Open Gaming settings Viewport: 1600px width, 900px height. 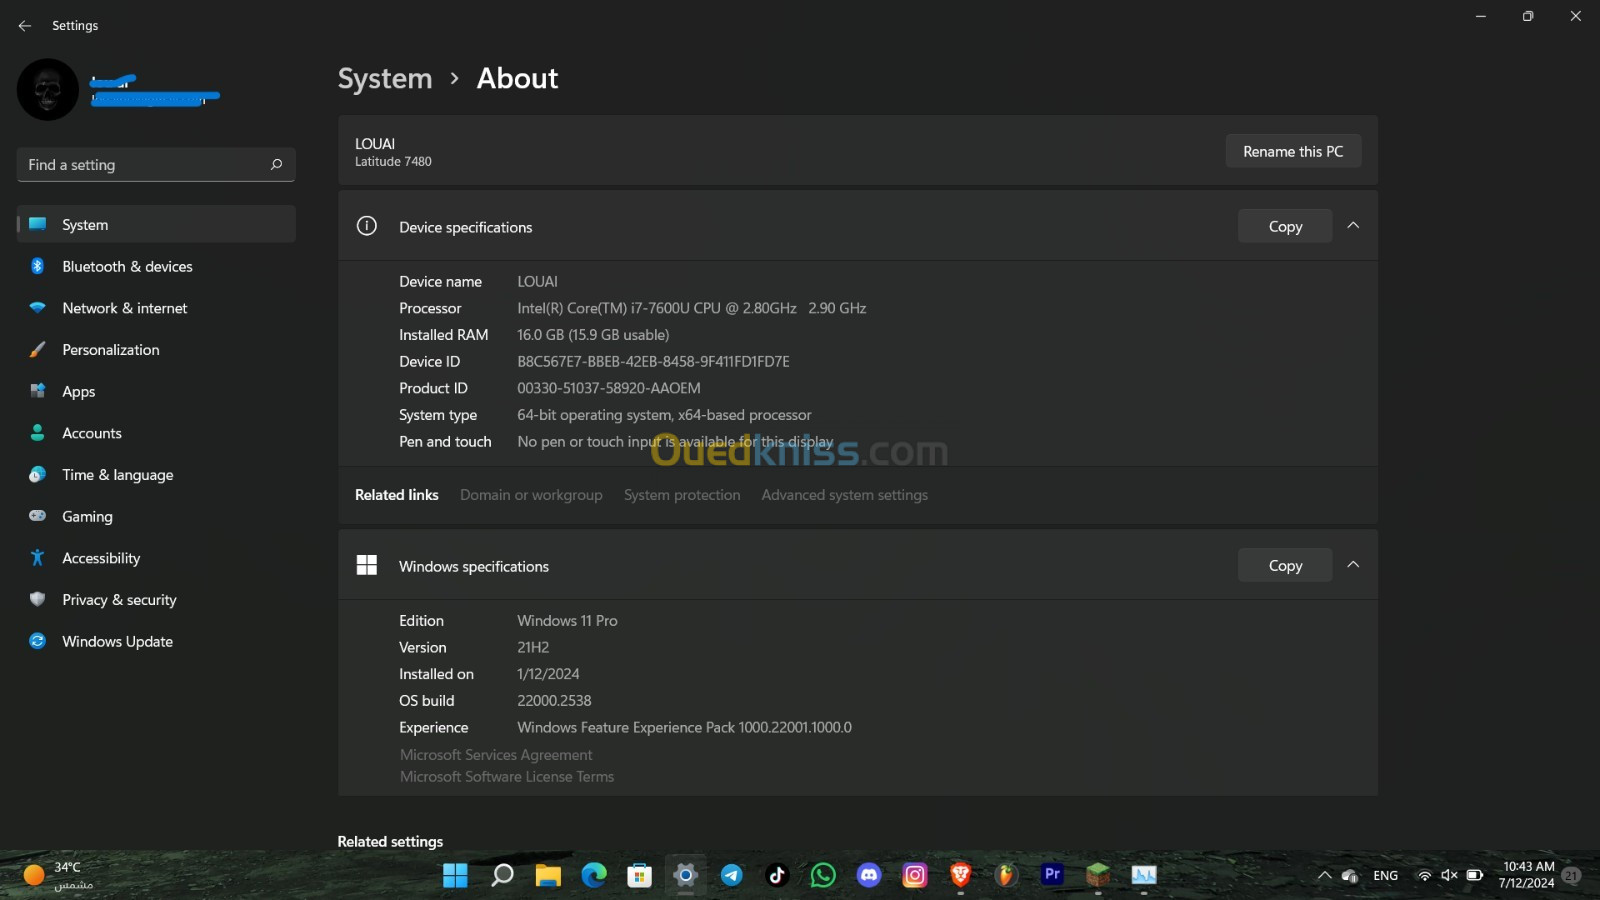coord(156,516)
